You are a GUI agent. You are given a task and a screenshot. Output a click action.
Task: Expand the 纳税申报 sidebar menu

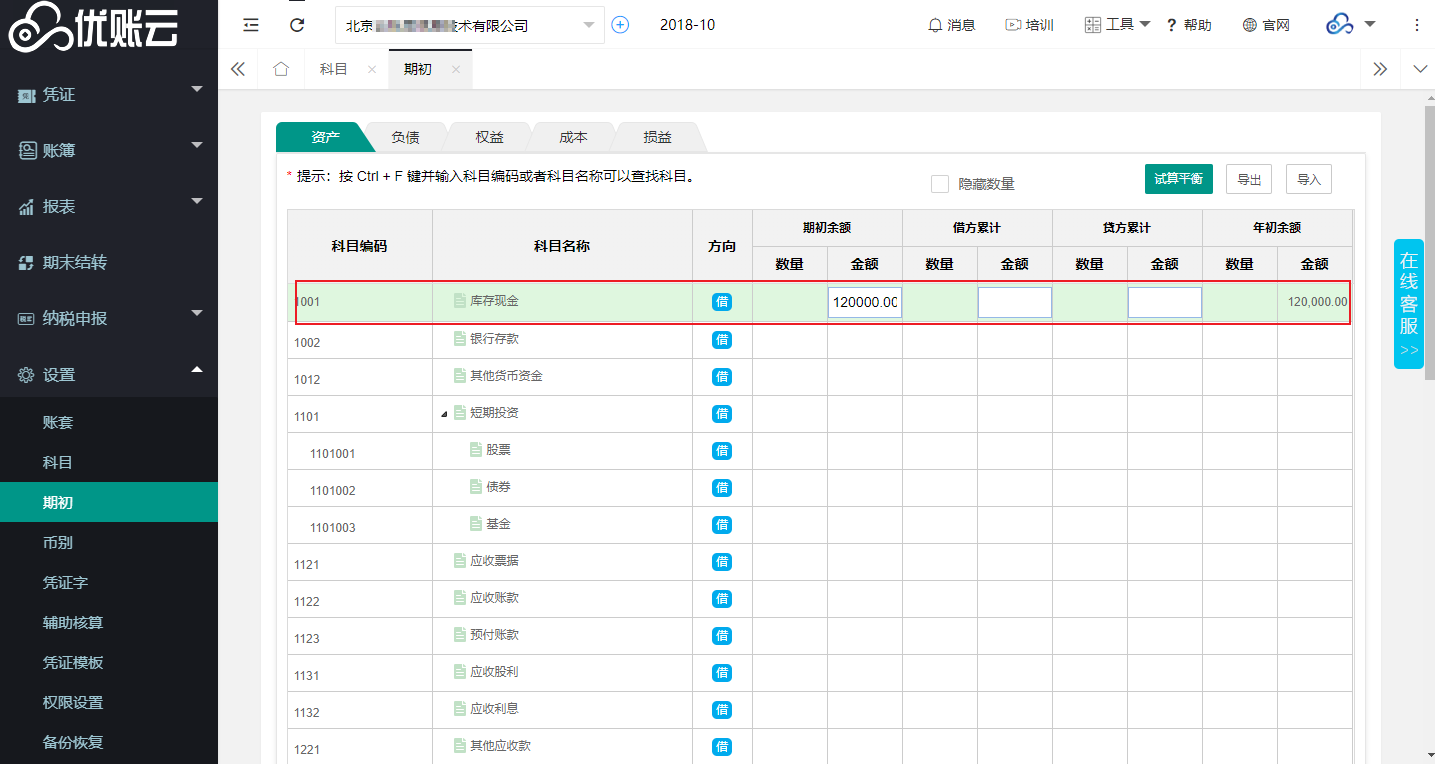pyautogui.click(x=109, y=318)
